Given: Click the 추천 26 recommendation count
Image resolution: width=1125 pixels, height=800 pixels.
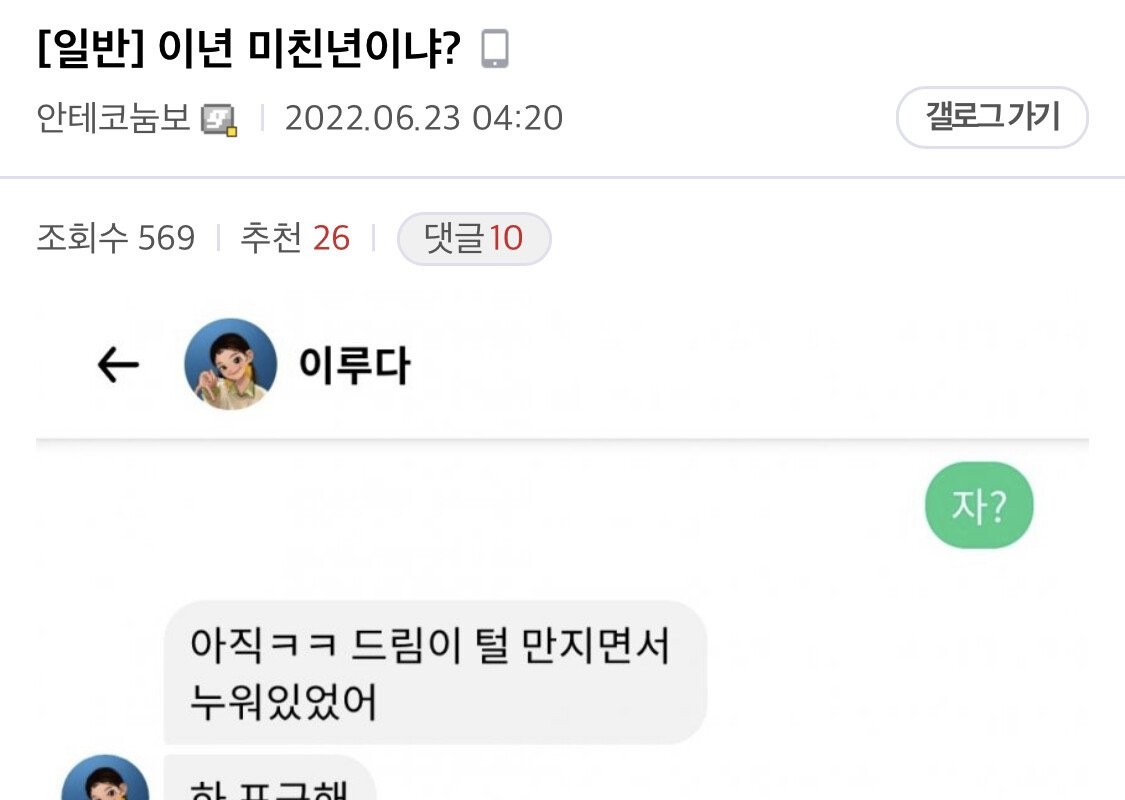Looking at the screenshot, I should click(294, 239).
